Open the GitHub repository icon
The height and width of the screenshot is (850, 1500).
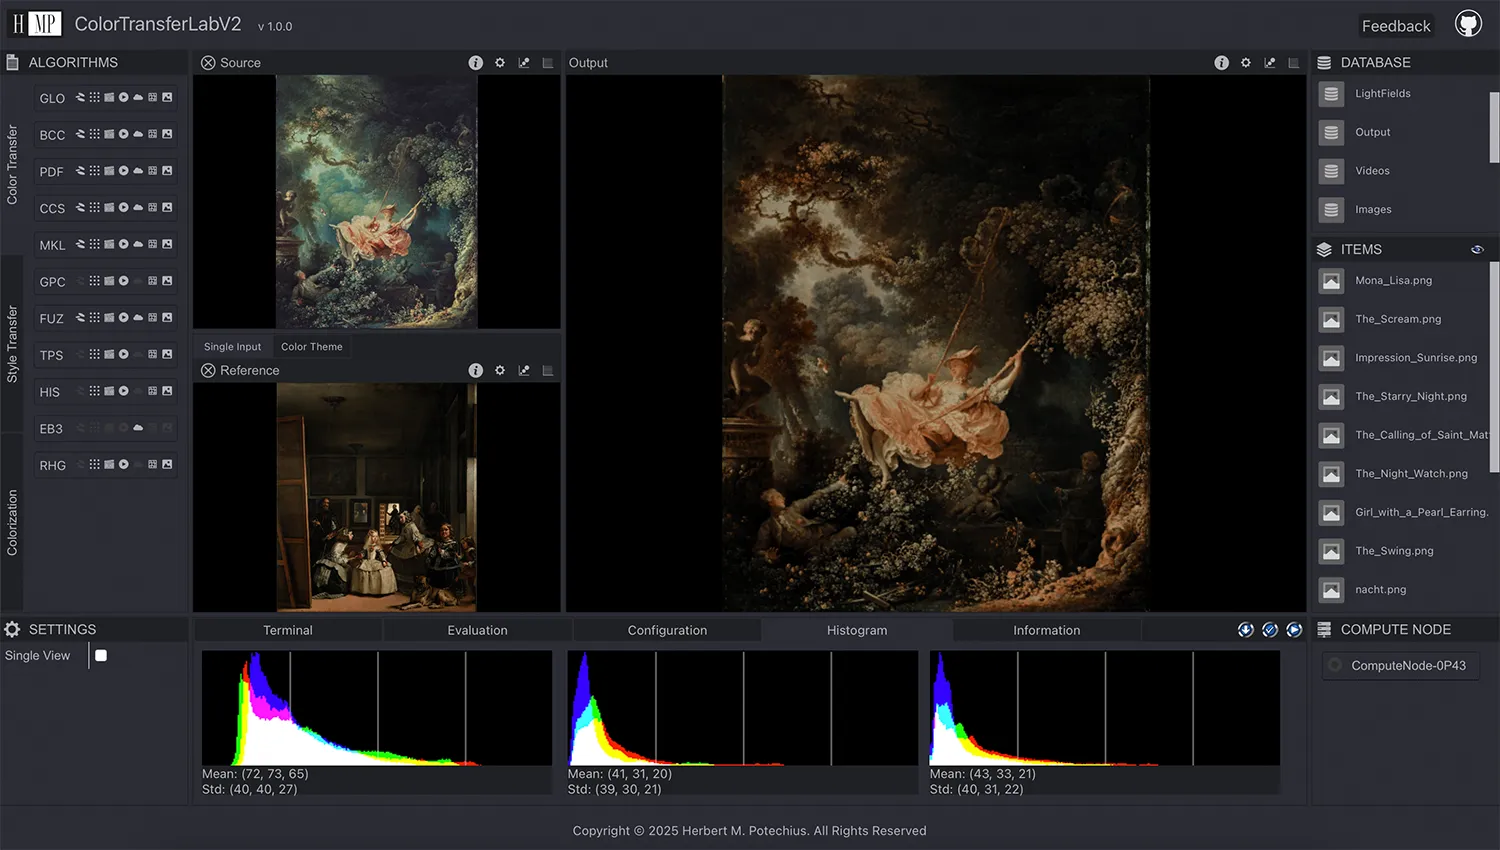tap(1468, 24)
